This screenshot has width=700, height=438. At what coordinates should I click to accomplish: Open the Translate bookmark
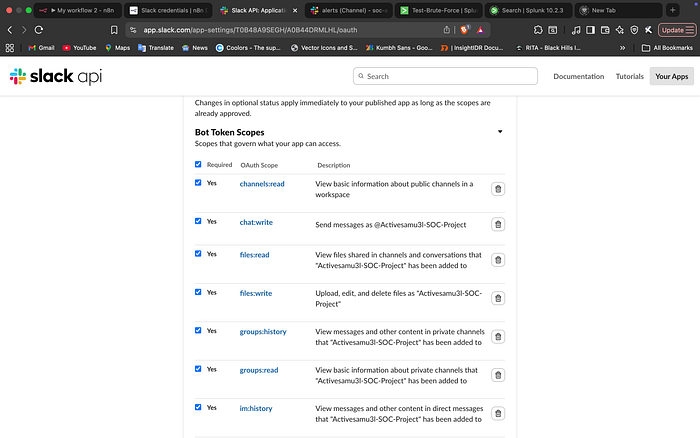[x=156, y=48]
